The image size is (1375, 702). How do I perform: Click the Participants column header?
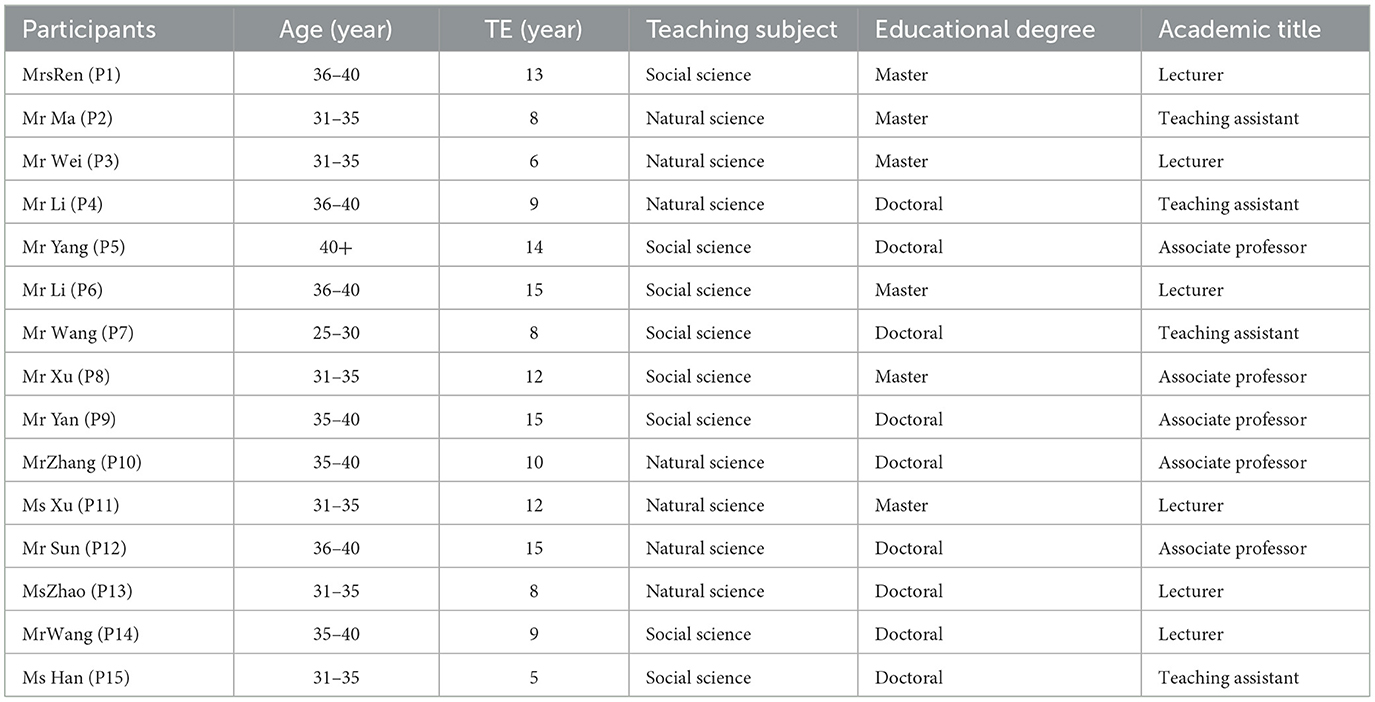click(89, 29)
